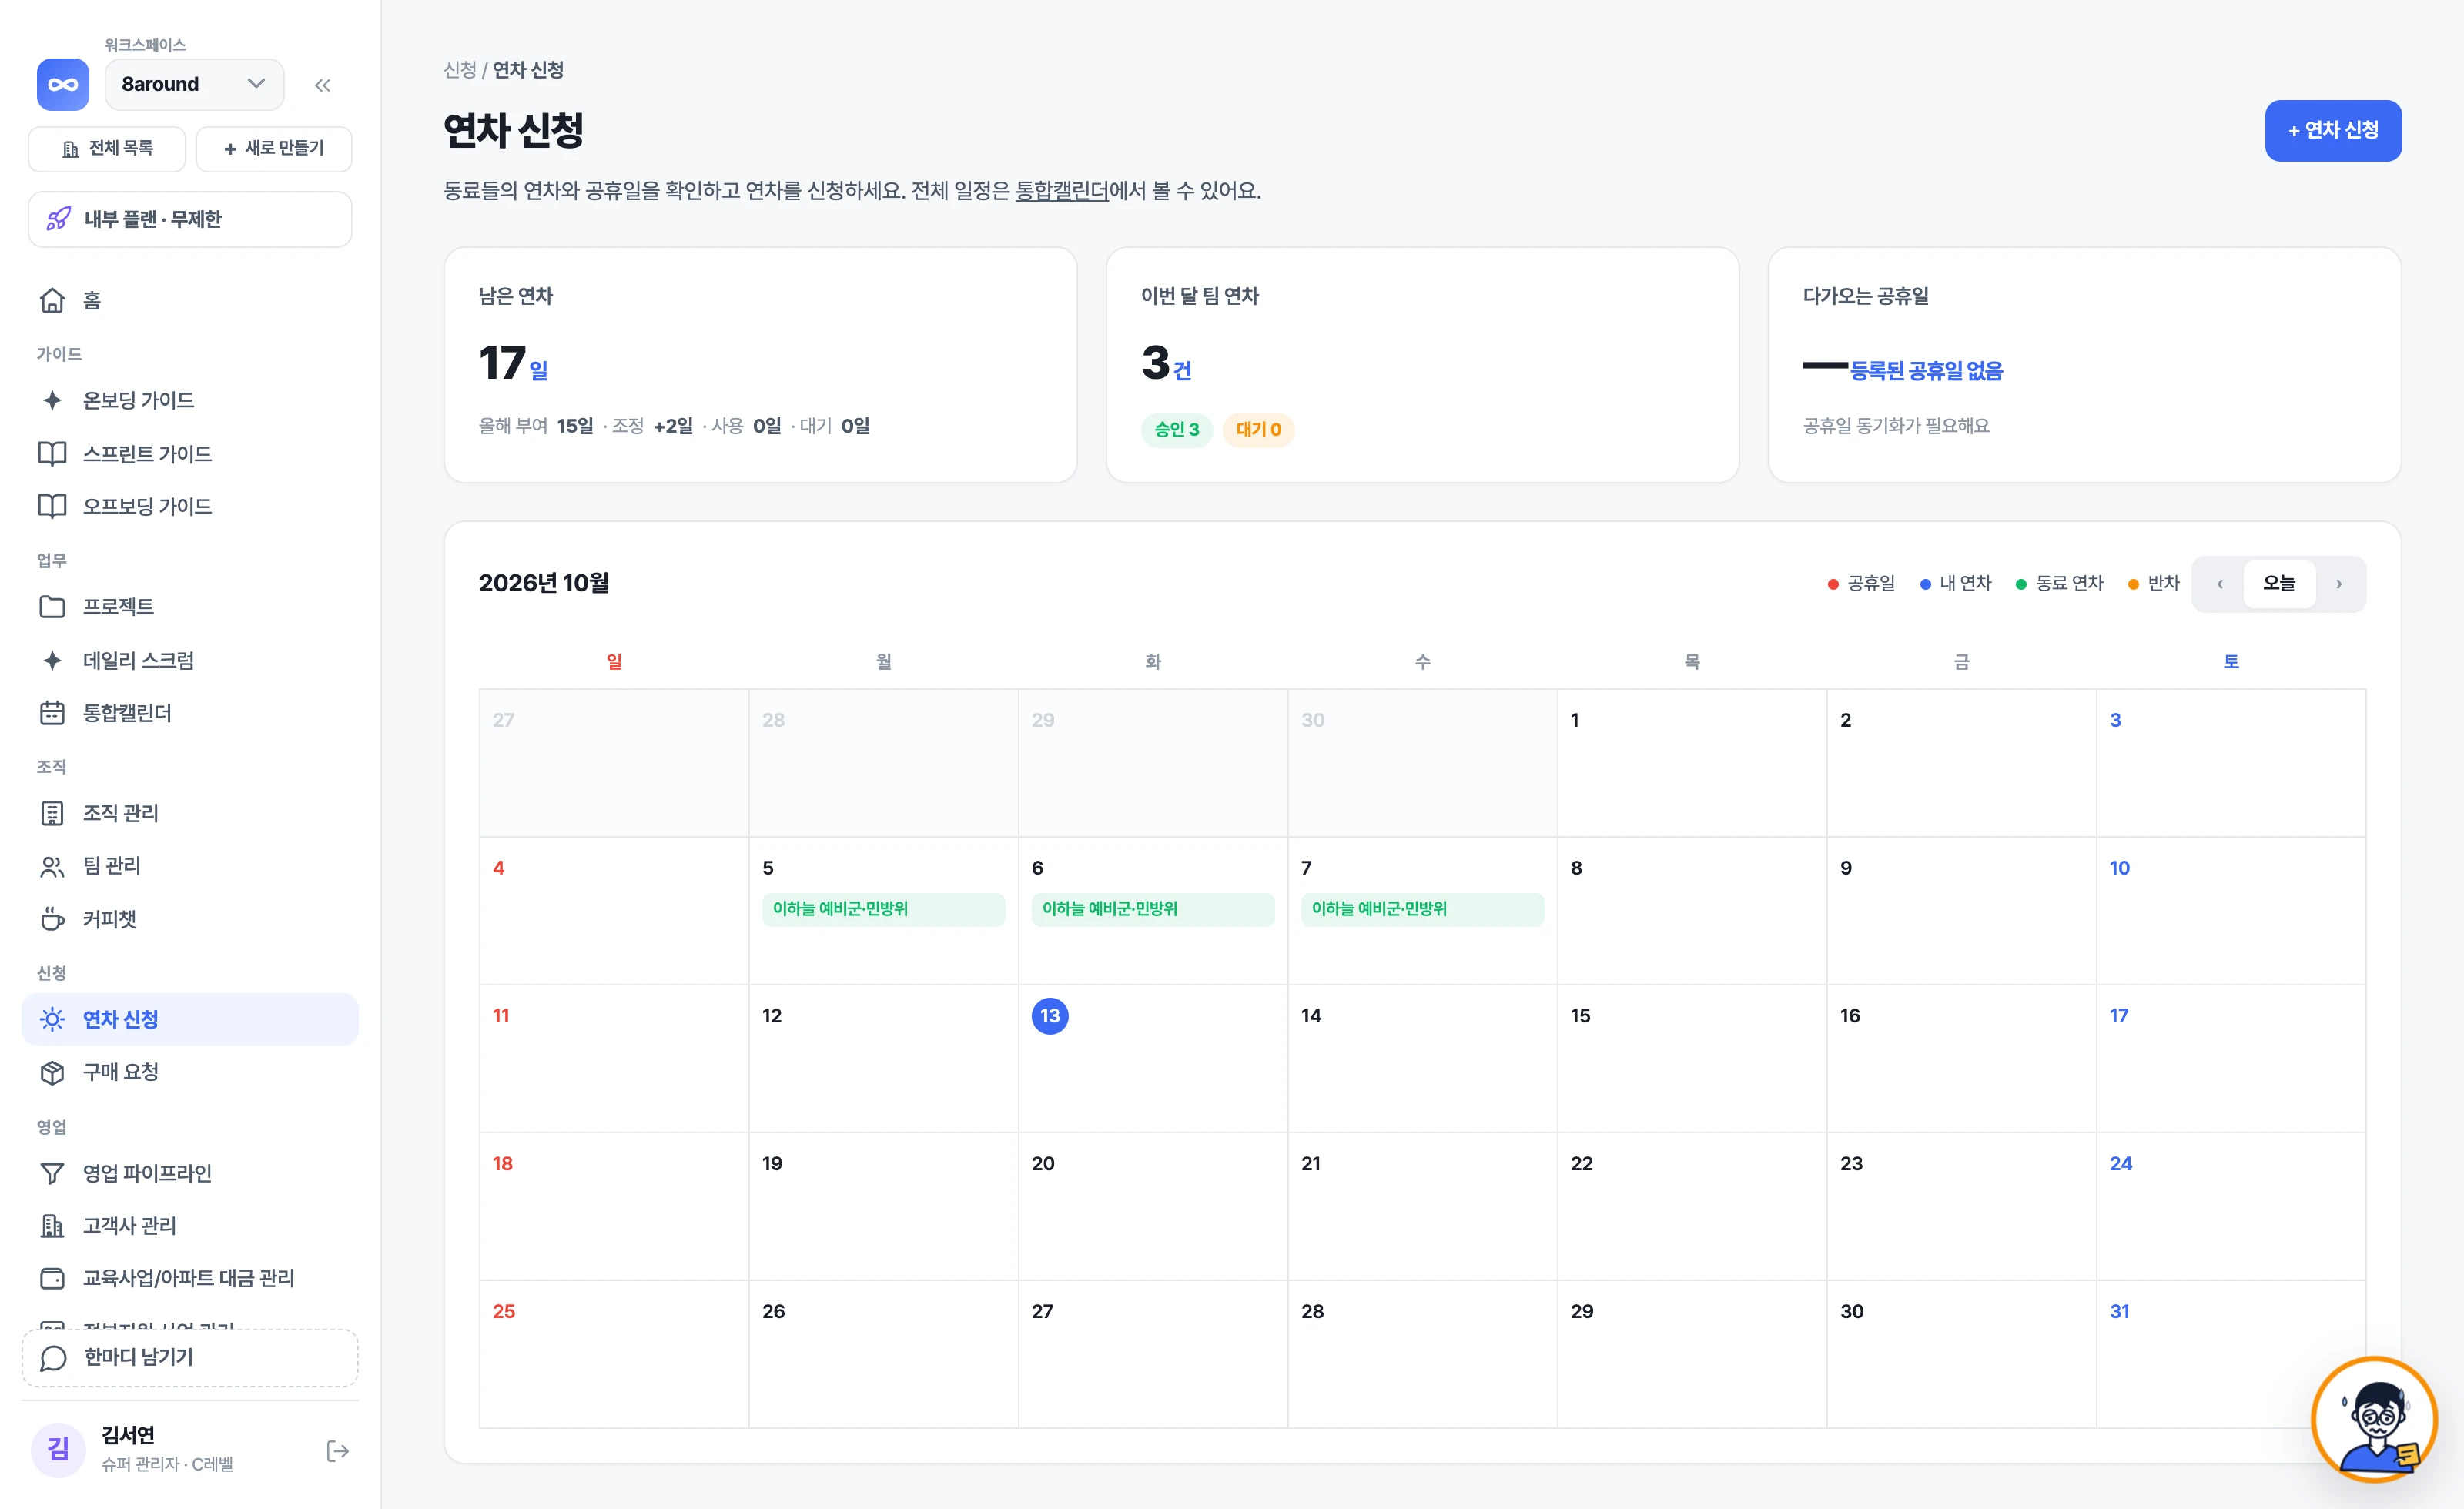Image resolution: width=2464 pixels, height=1509 pixels.
Task: Click the red 공휴일 legend dot
Action: pos(1833,584)
